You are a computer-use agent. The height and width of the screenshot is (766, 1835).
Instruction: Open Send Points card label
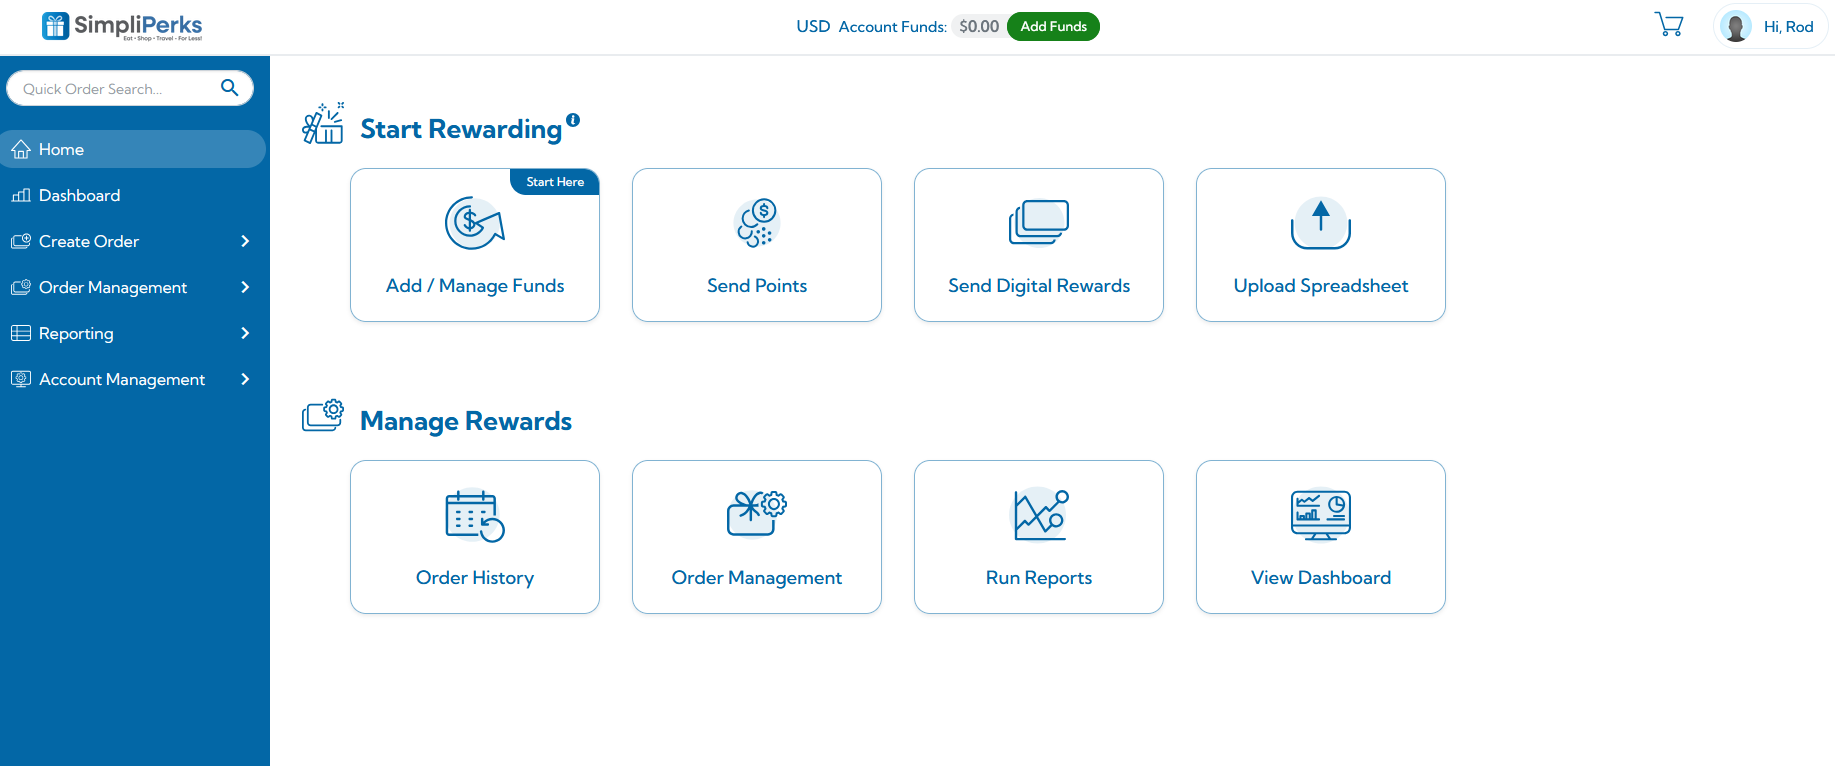tap(757, 286)
